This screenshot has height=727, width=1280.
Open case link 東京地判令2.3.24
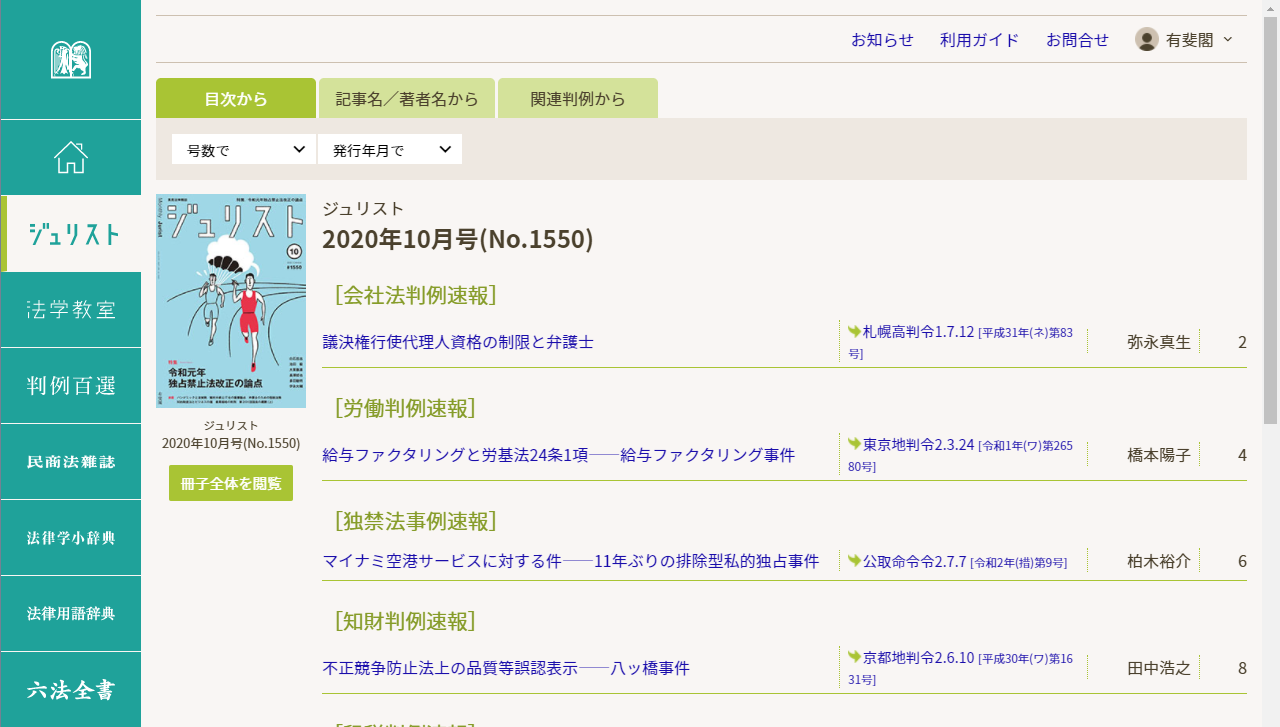(918, 444)
